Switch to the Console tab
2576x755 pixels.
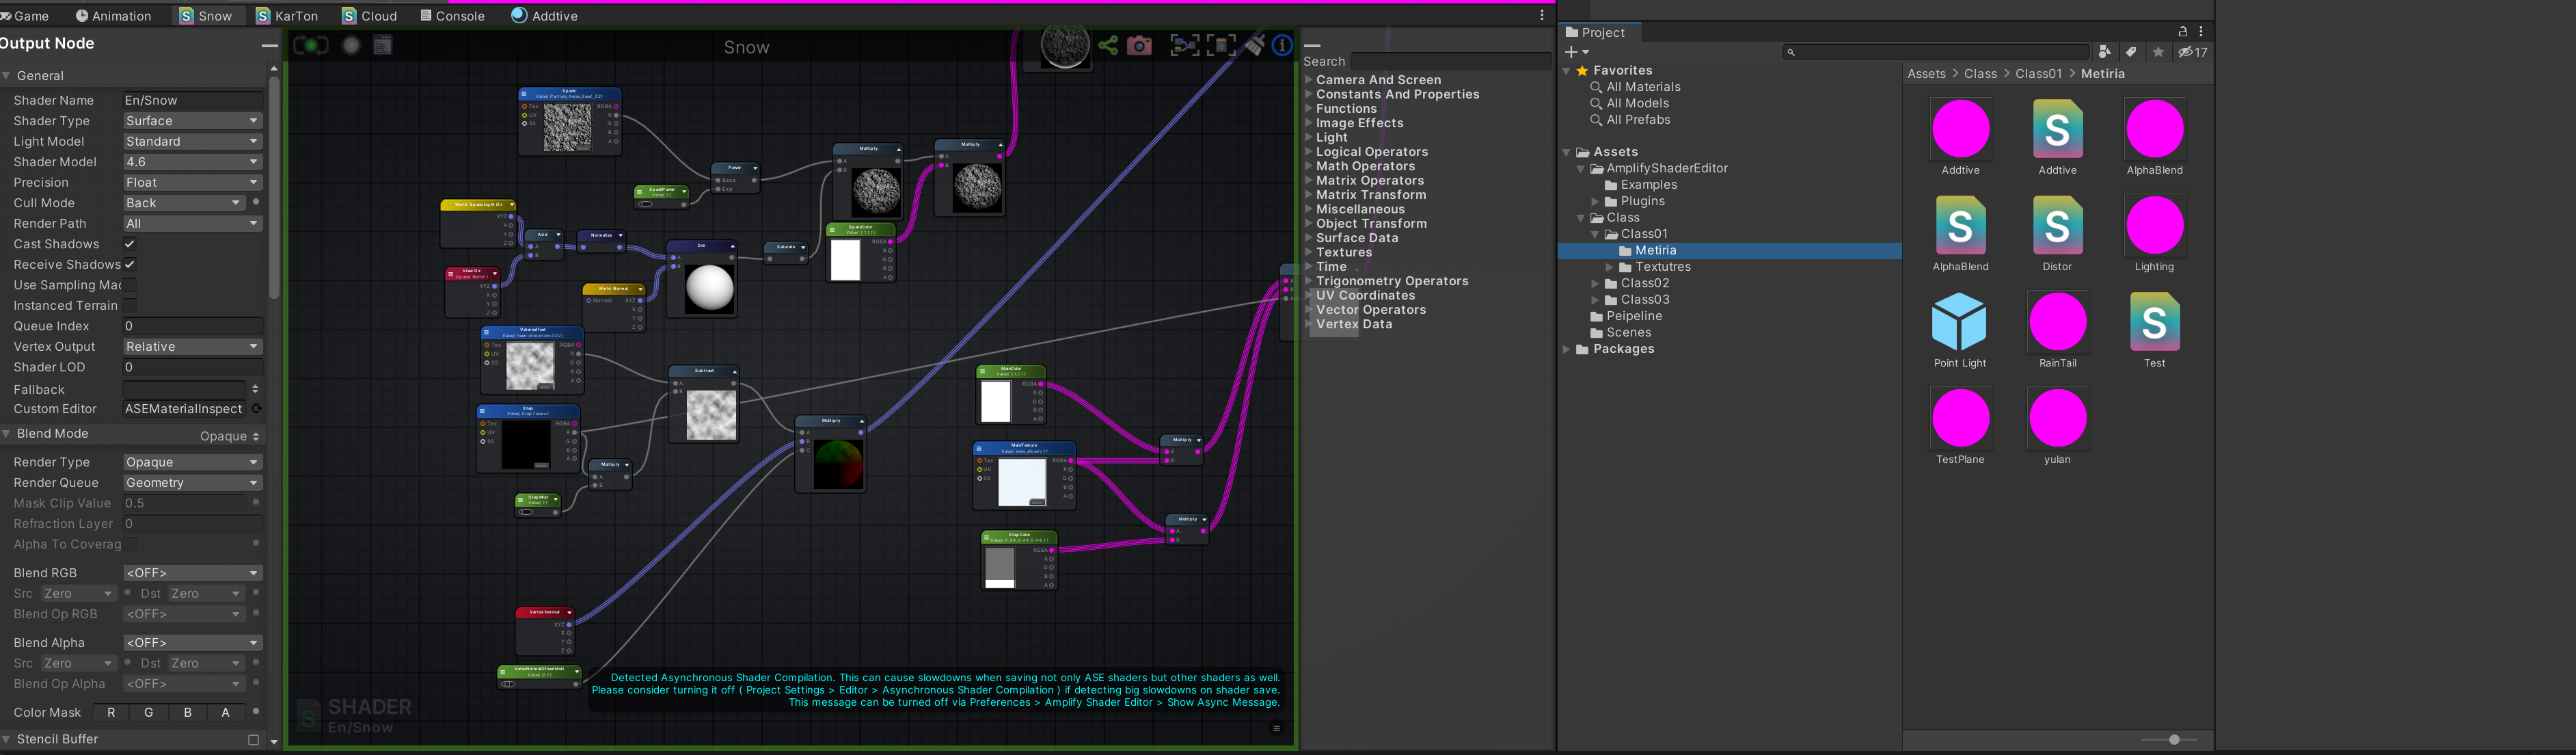tap(452, 16)
